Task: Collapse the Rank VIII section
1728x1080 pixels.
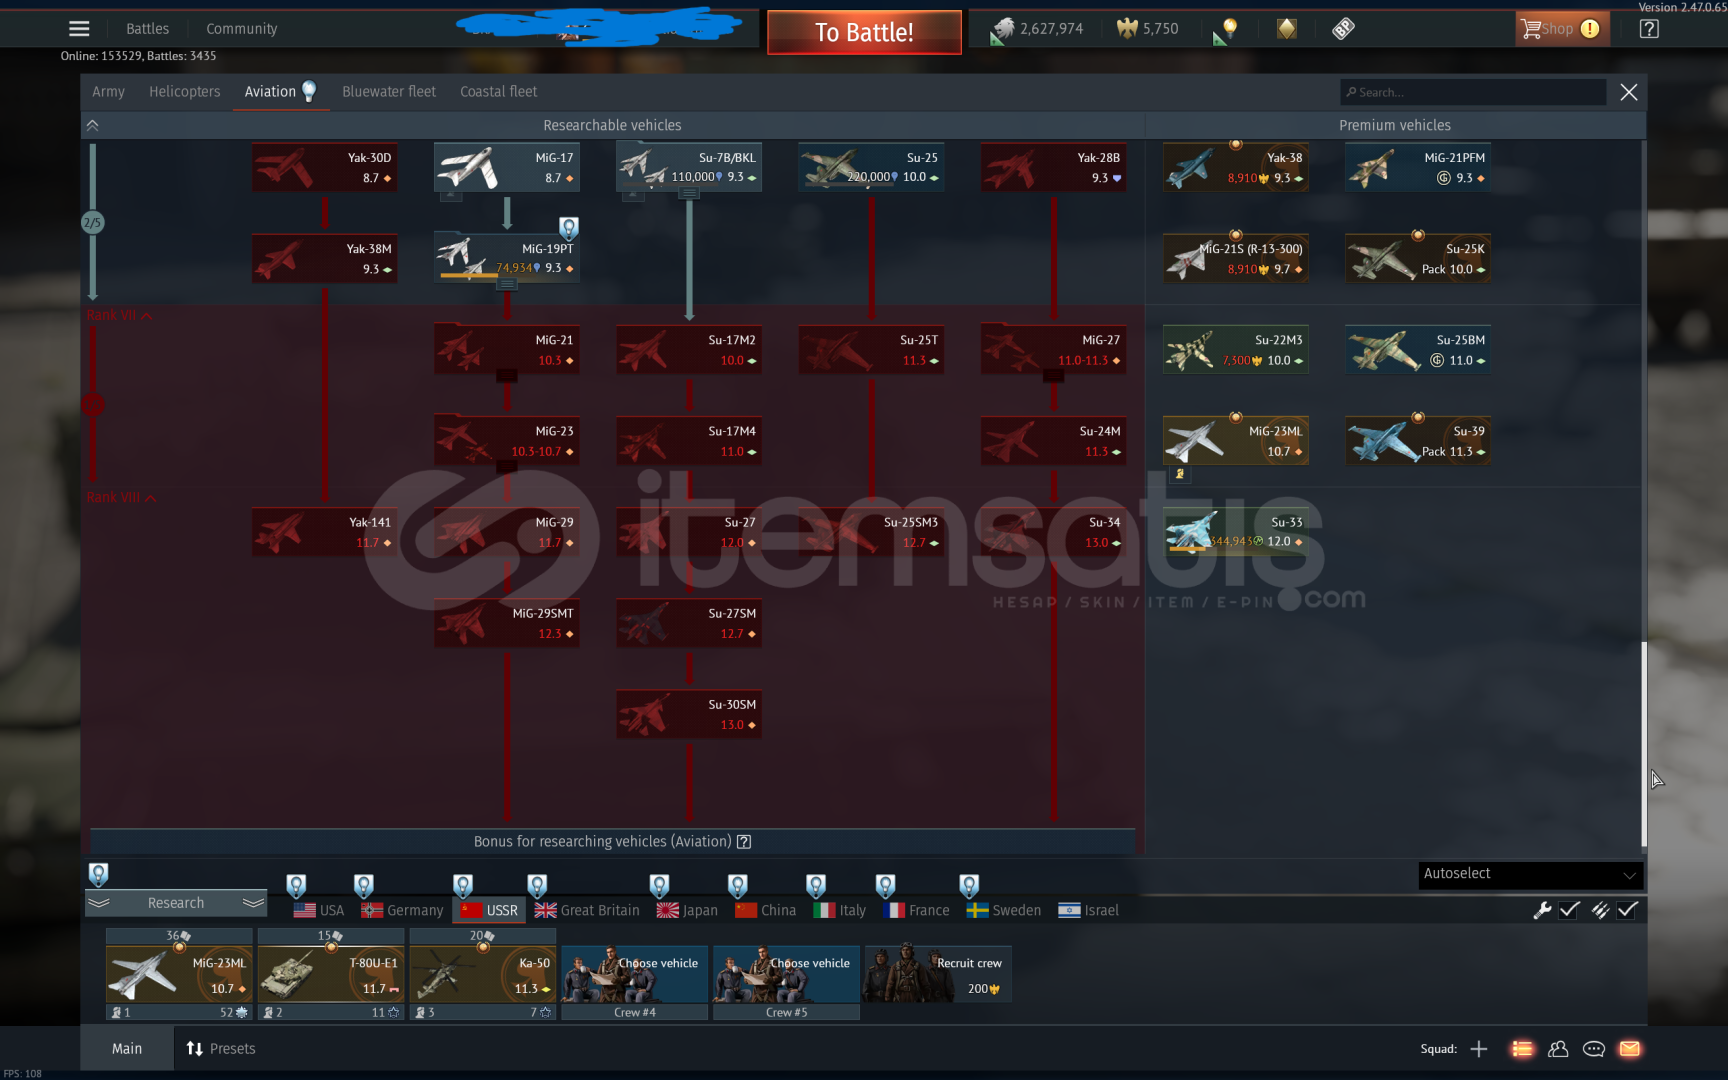Action: [x=122, y=497]
